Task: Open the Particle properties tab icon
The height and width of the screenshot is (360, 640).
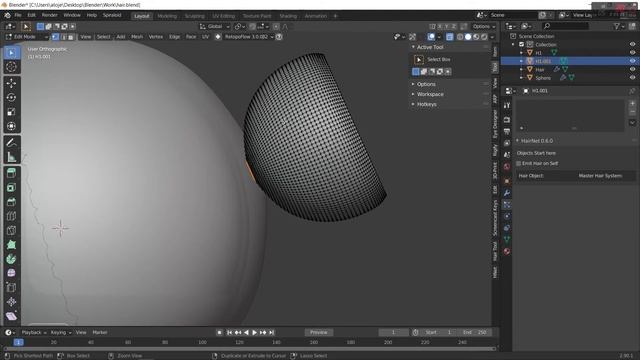Action: coord(507,204)
